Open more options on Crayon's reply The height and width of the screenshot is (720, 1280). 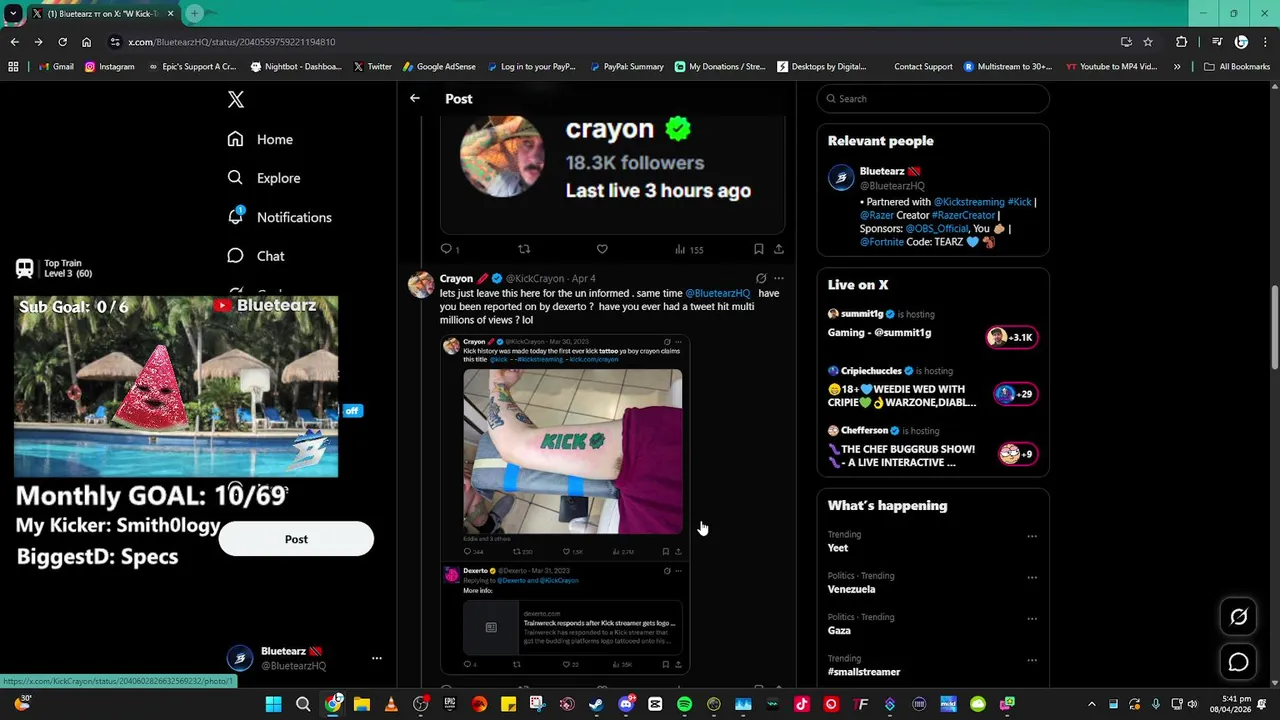pyautogui.click(x=779, y=278)
